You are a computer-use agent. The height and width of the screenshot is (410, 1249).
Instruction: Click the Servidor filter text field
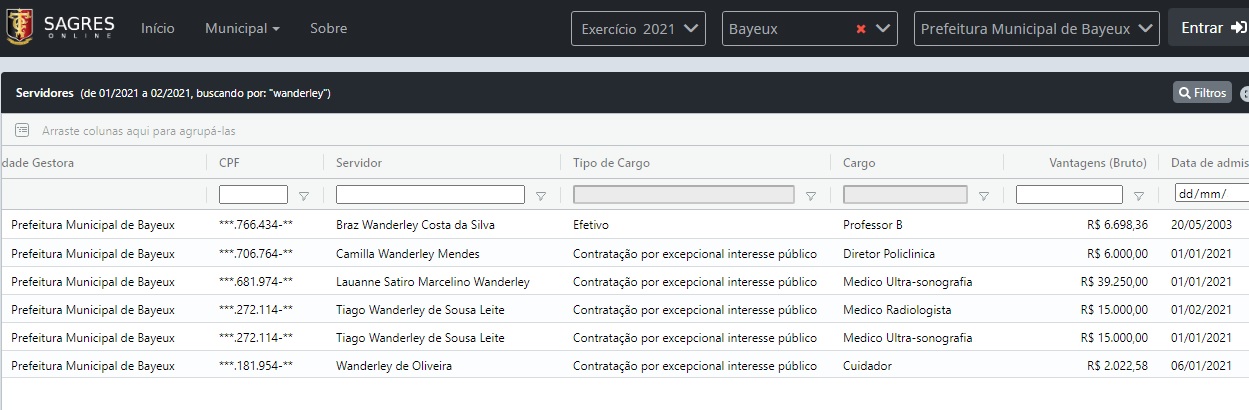point(430,195)
